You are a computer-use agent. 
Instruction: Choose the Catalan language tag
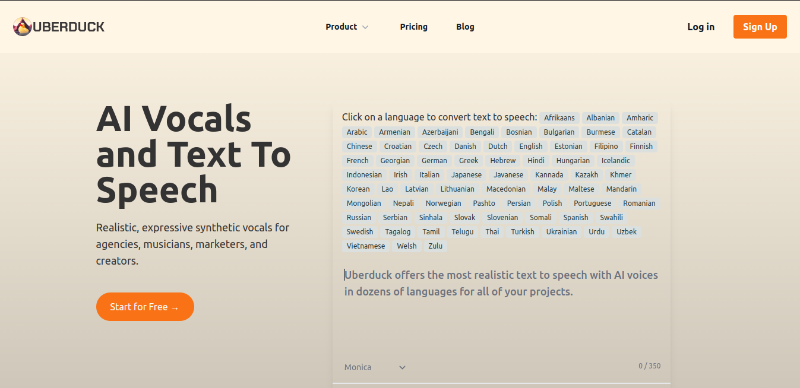[639, 132]
